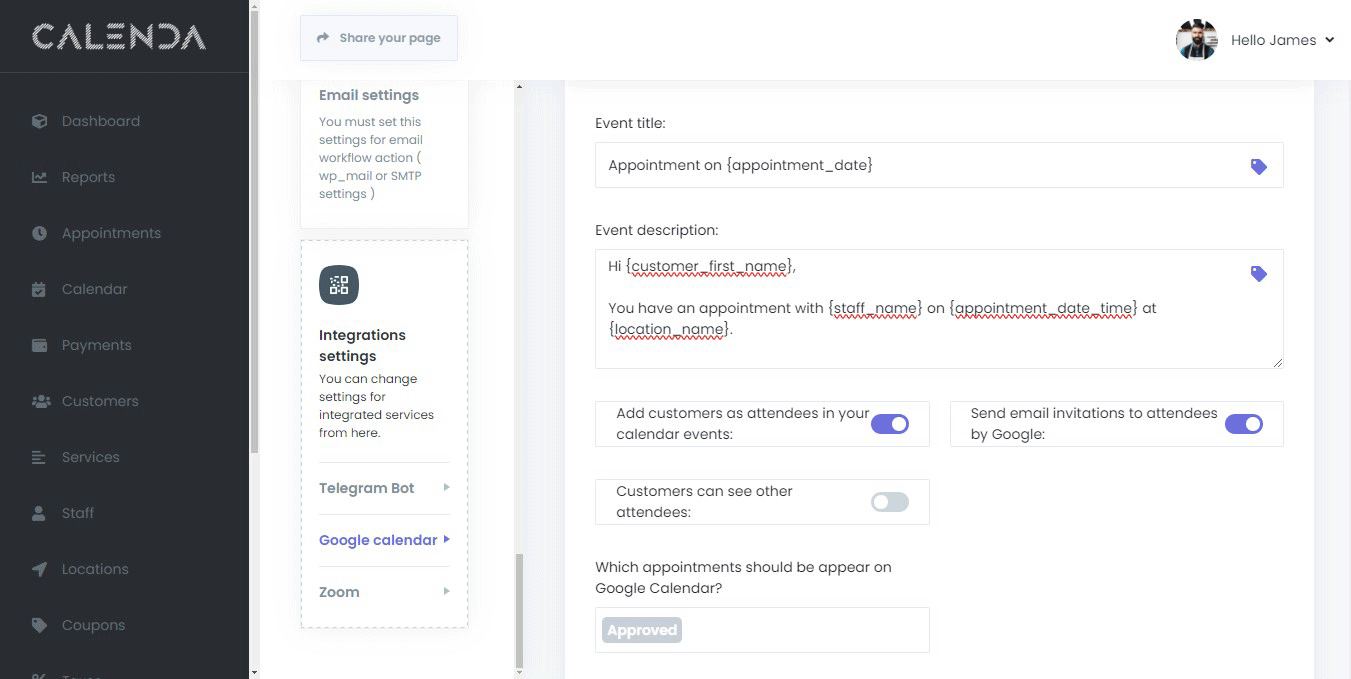Click the Dashboard cube icon in sidebar
Screen dimensions: 1351x679
[x=39, y=121]
